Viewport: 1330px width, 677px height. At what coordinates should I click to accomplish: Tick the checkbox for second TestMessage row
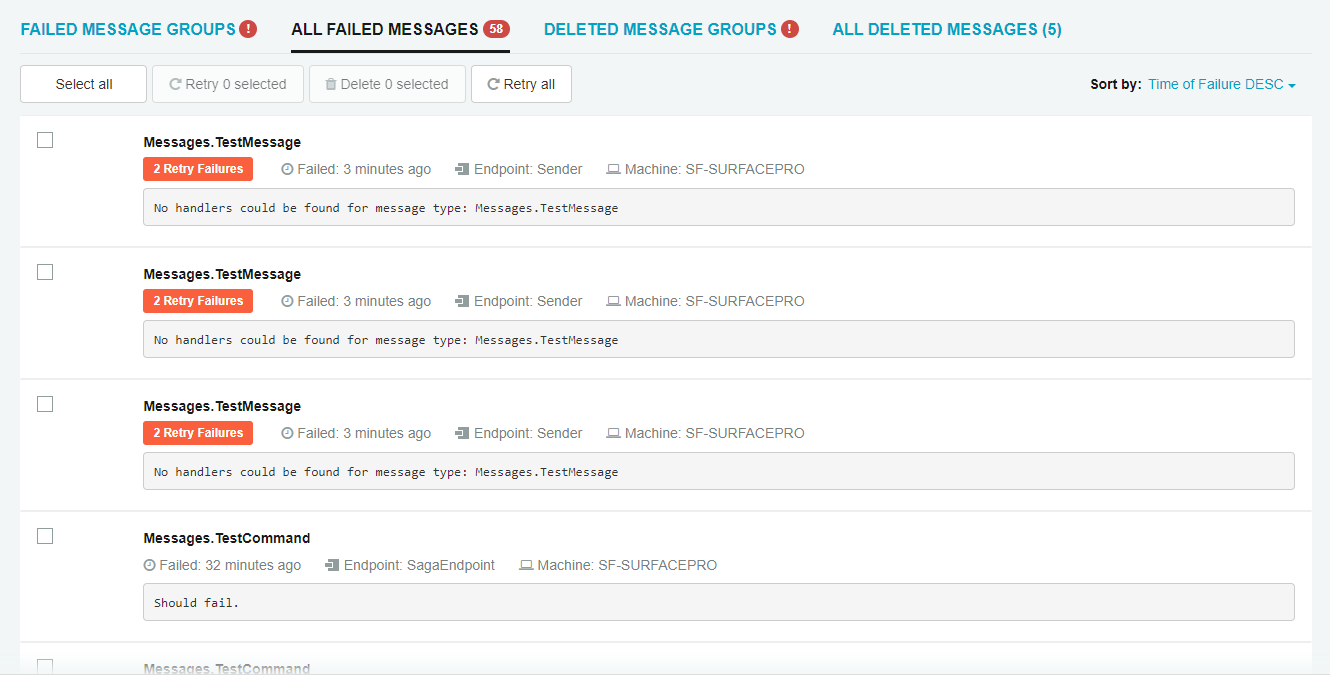click(x=45, y=272)
